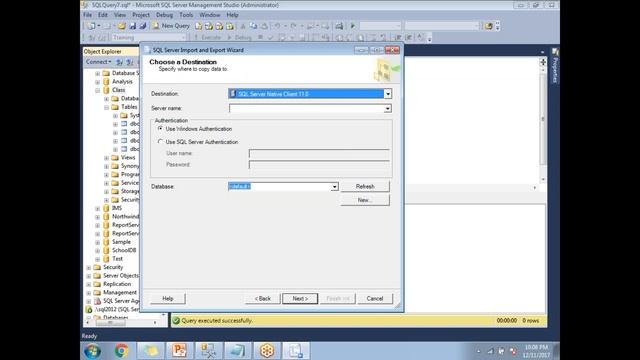Open Google Chrome from the taskbar

[x=121, y=351]
